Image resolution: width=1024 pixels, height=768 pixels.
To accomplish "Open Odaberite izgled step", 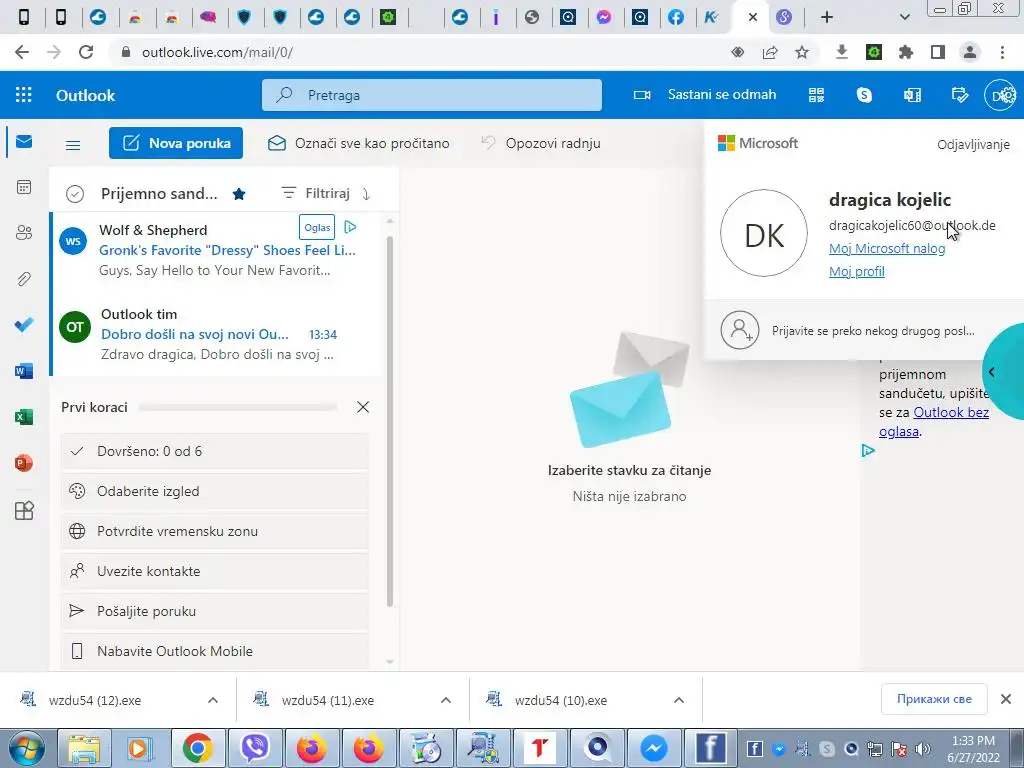I will [215, 491].
